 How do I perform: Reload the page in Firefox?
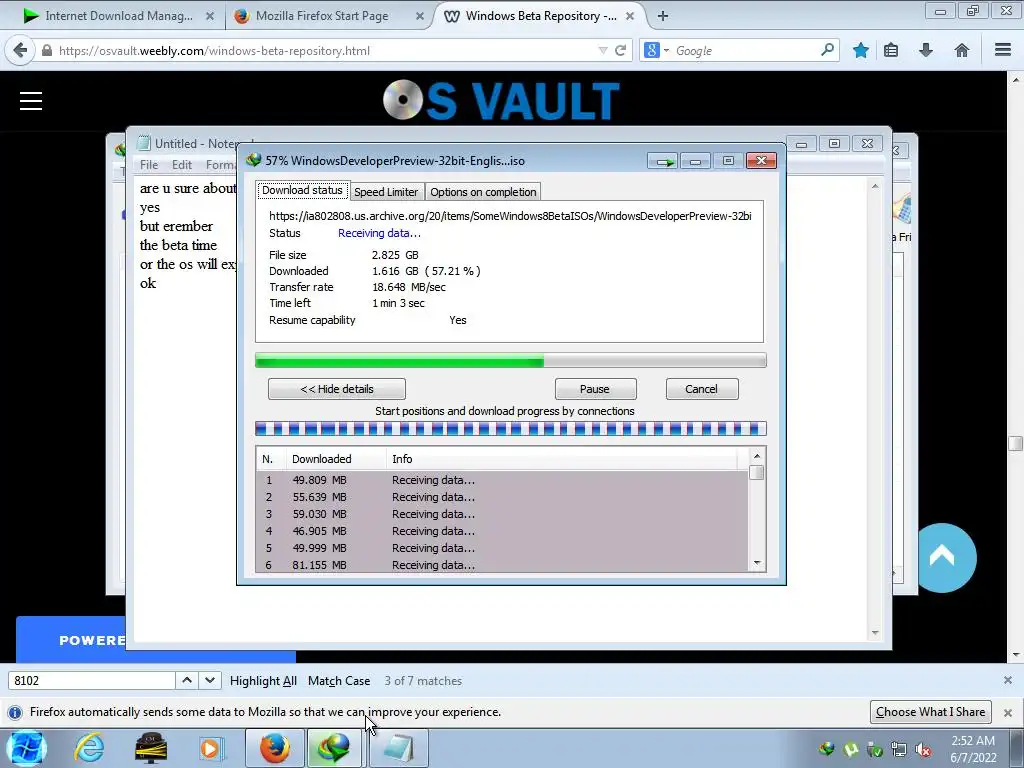coord(620,50)
